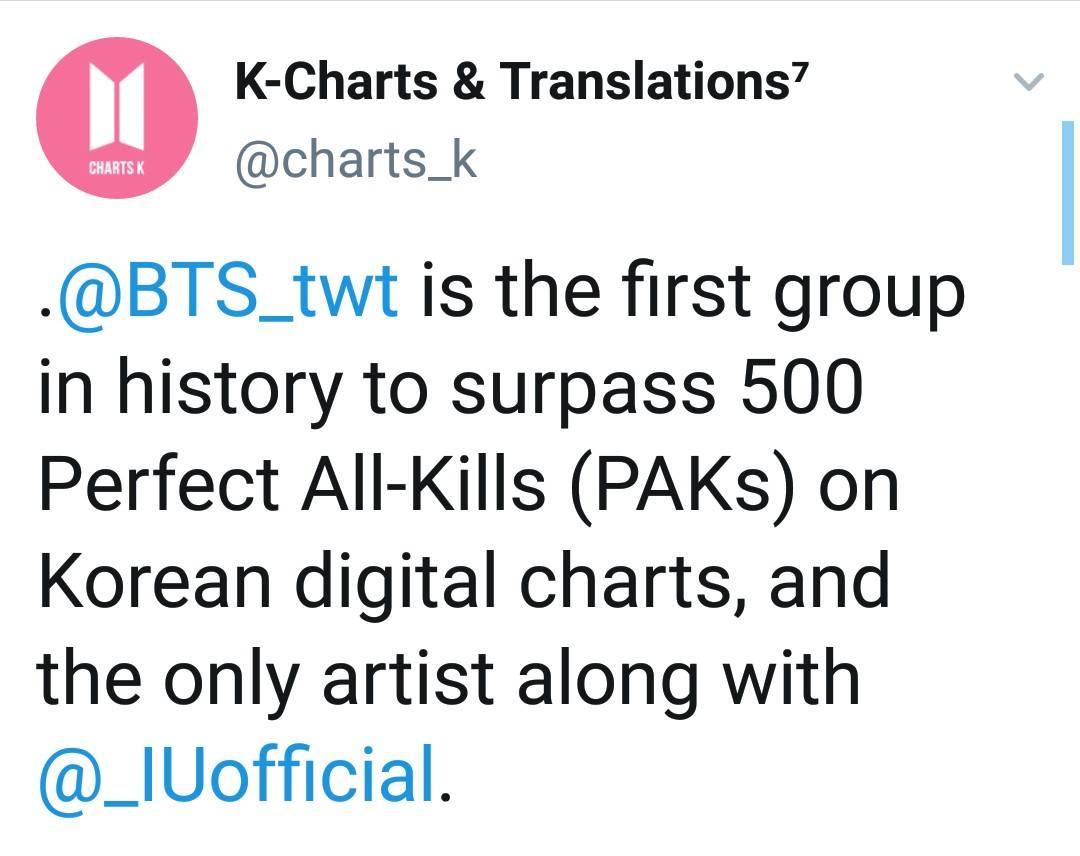Image resolution: width=1080 pixels, height=856 pixels.
Task: Open the tweet options chevron menu
Action: point(1030,81)
